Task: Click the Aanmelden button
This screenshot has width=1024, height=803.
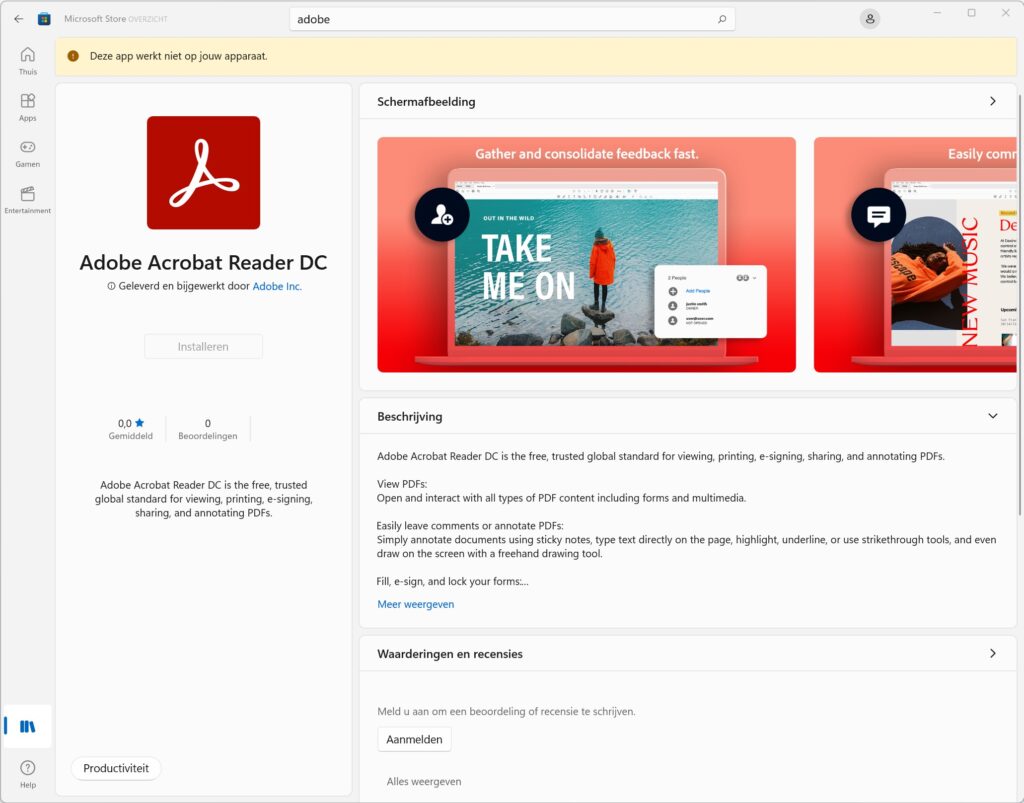Action: (x=414, y=739)
